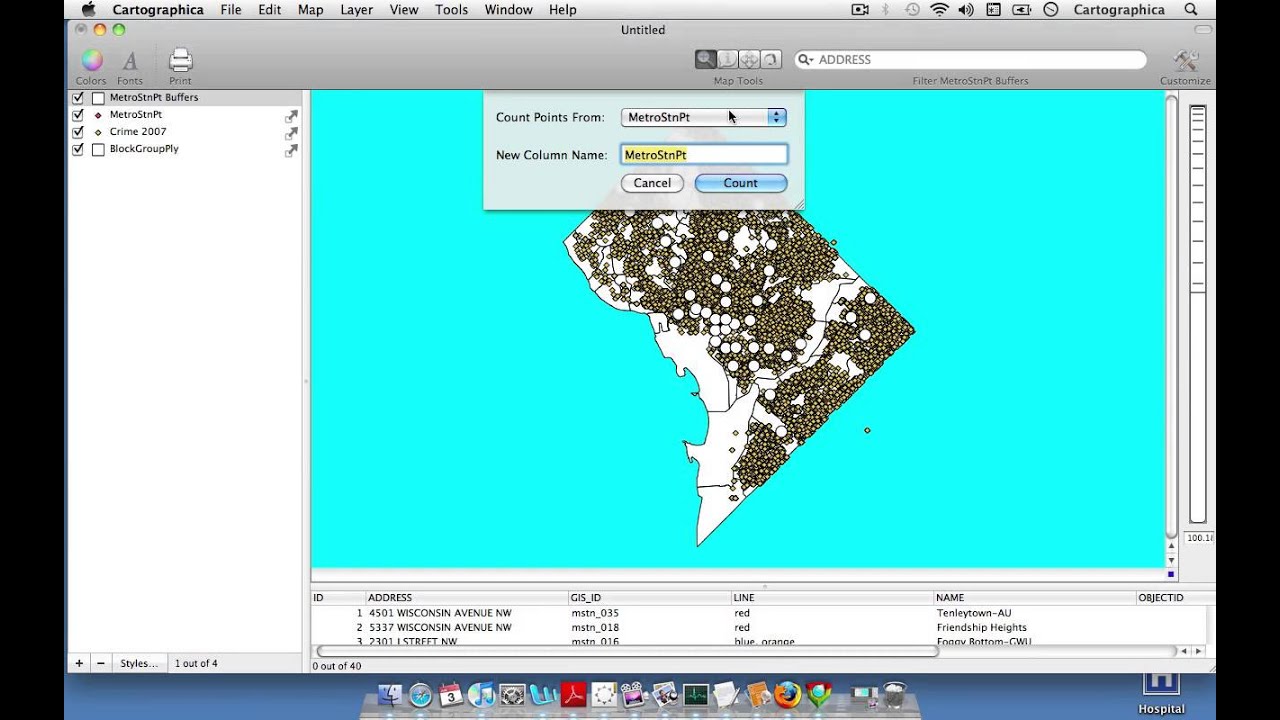This screenshot has width=1280, height=720.
Task: Launch Safari from the Dock
Action: [420, 694]
